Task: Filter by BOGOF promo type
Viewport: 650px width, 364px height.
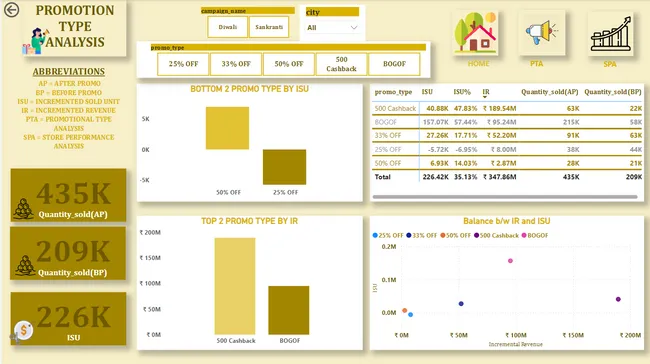Action: (394, 64)
